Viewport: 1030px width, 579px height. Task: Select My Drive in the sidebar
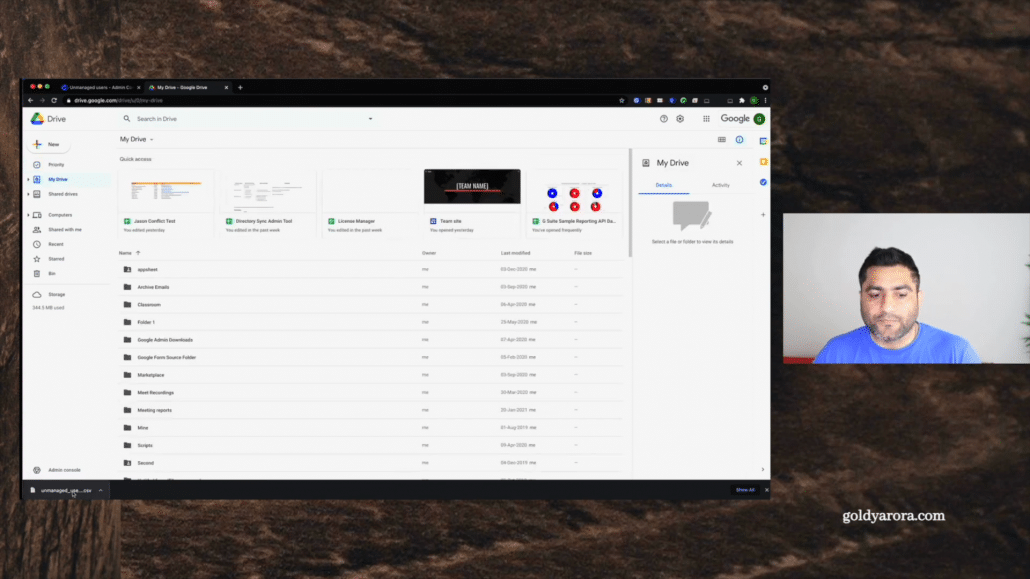[58, 179]
